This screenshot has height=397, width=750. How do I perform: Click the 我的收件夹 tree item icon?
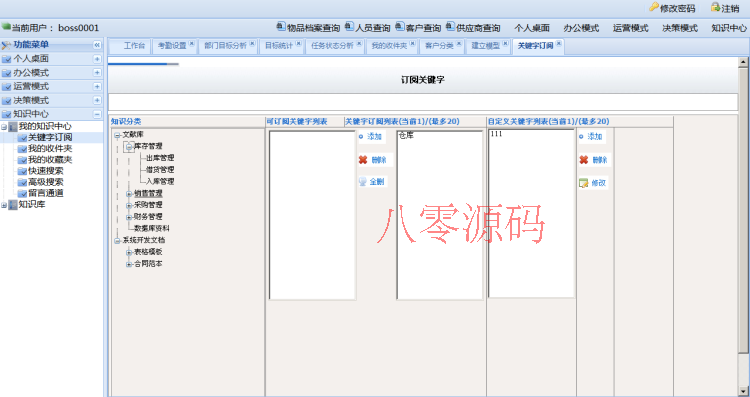[22, 149]
